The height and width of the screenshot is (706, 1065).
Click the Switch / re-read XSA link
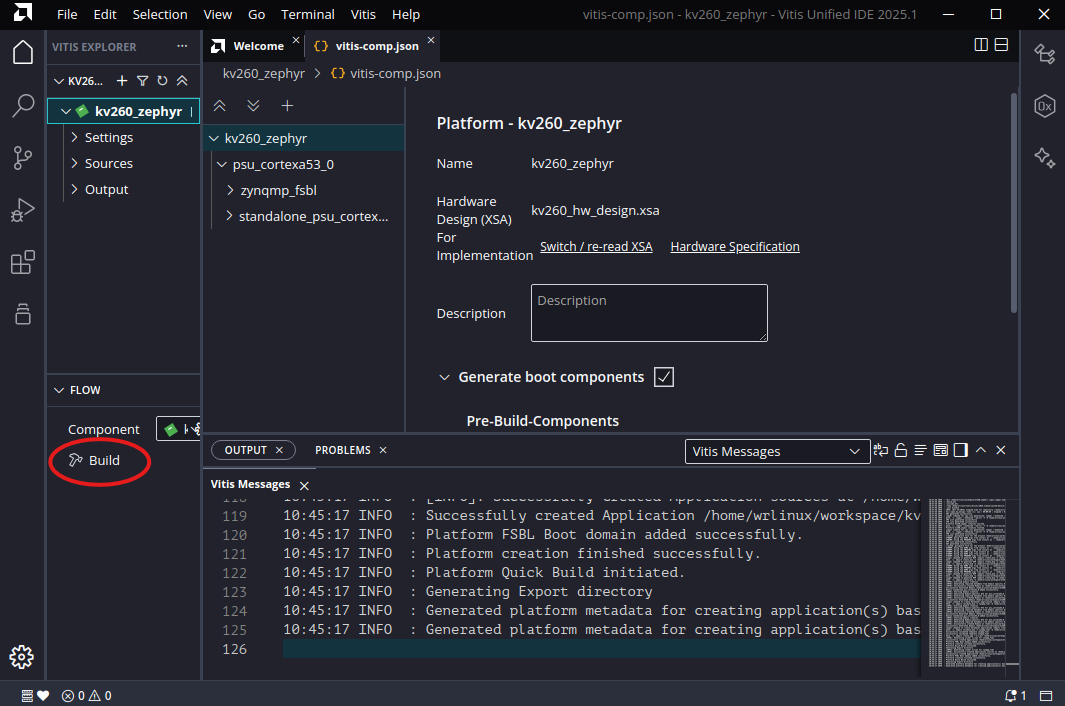(x=596, y=247)
